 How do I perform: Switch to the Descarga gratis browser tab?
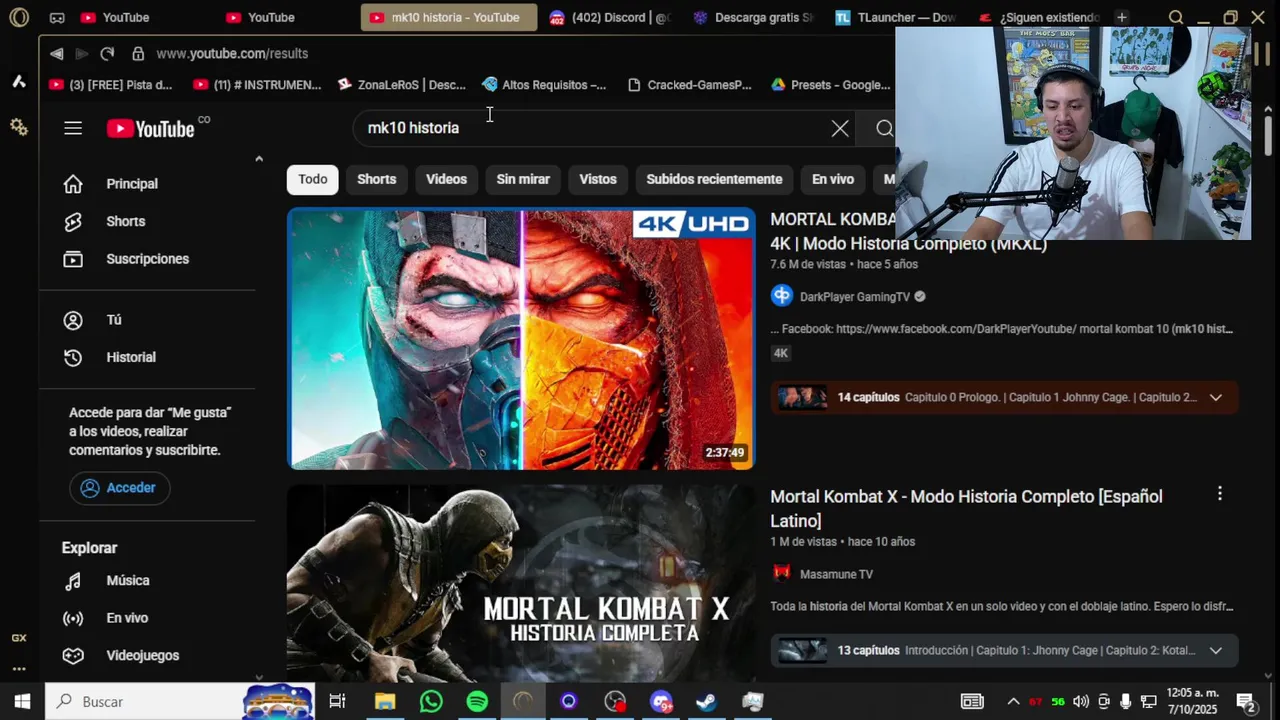coord(754,17)
